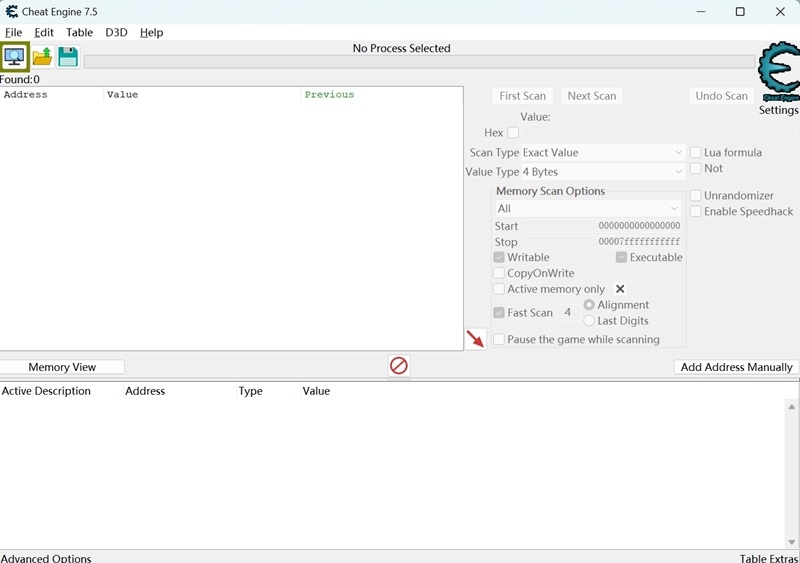The image size is (800, 563).
Task: Open the D3D menu
Action: pos(116,32)
